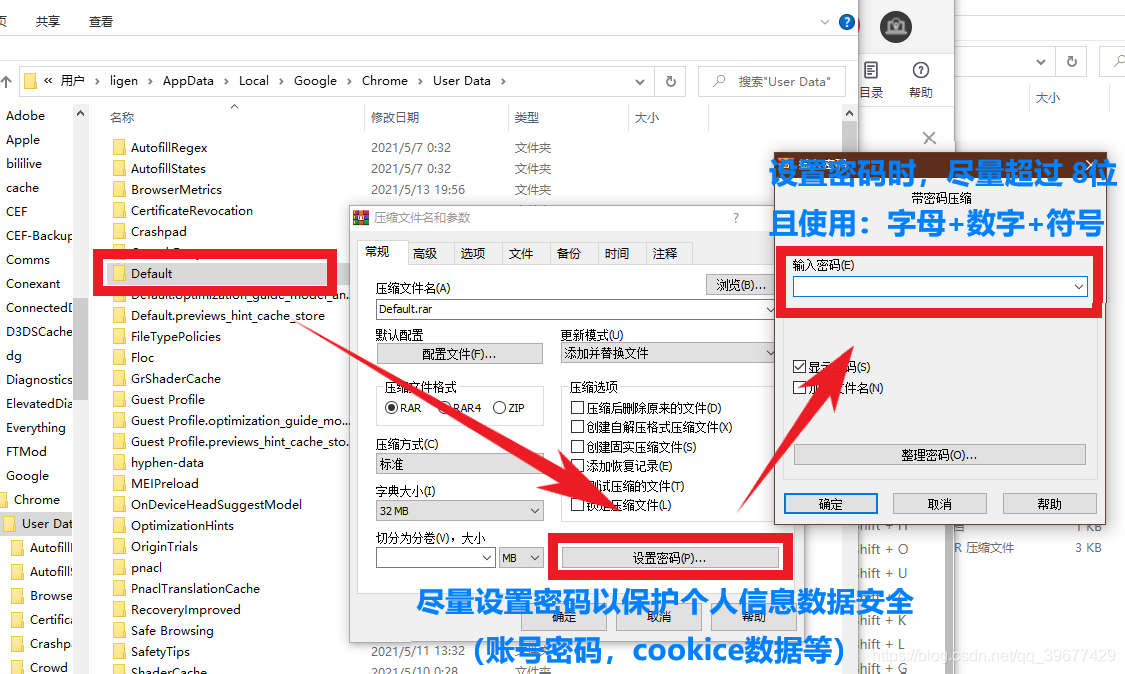Open the 压缩方式 标准 dropdown
1125x674 pixels.
point(460,464)
